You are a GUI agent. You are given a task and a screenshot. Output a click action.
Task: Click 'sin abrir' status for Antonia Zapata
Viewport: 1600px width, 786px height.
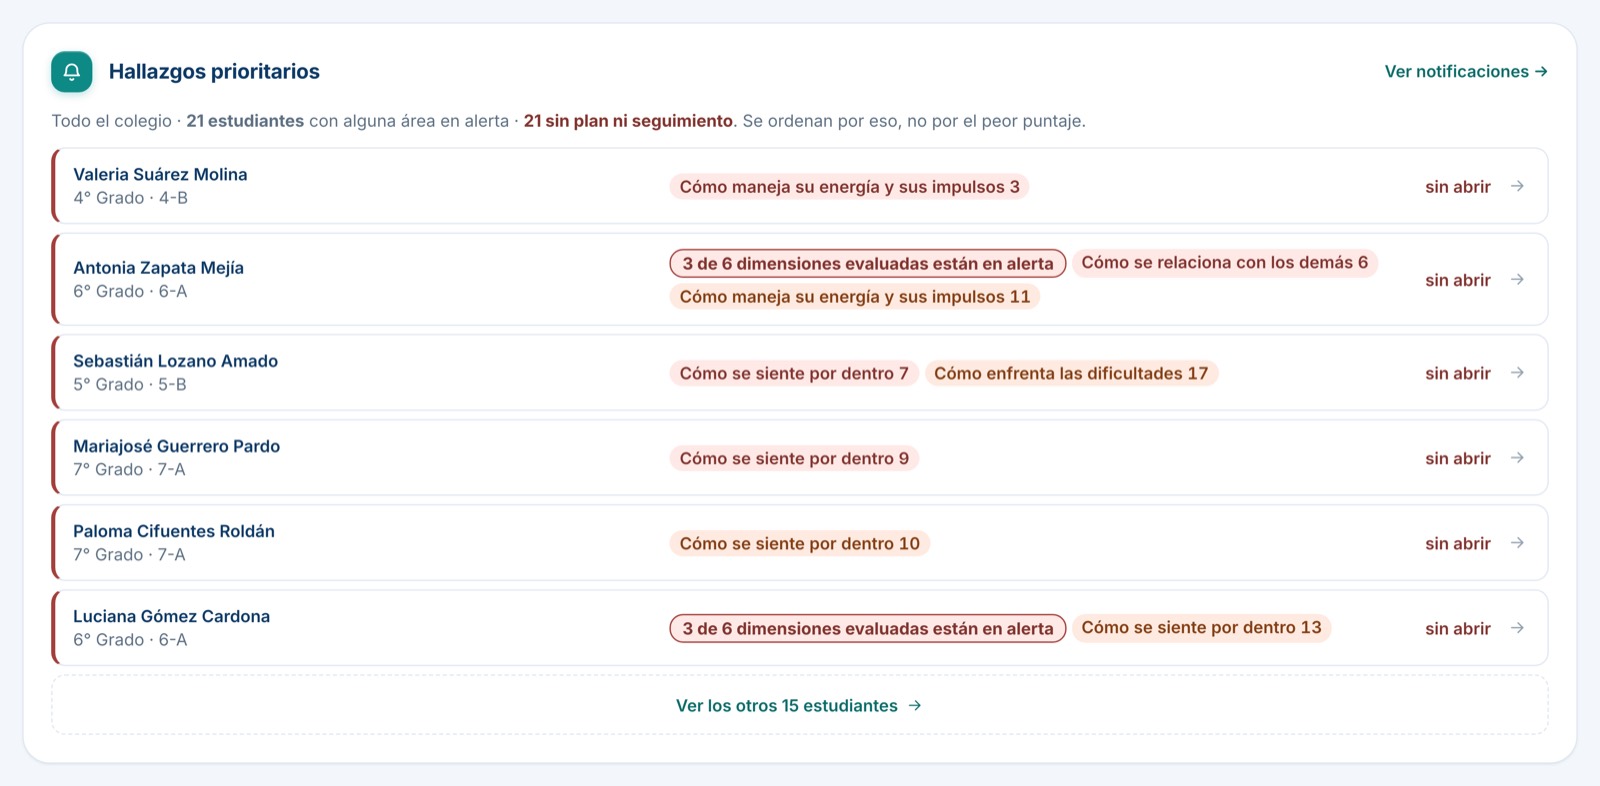click(1458, 280)
